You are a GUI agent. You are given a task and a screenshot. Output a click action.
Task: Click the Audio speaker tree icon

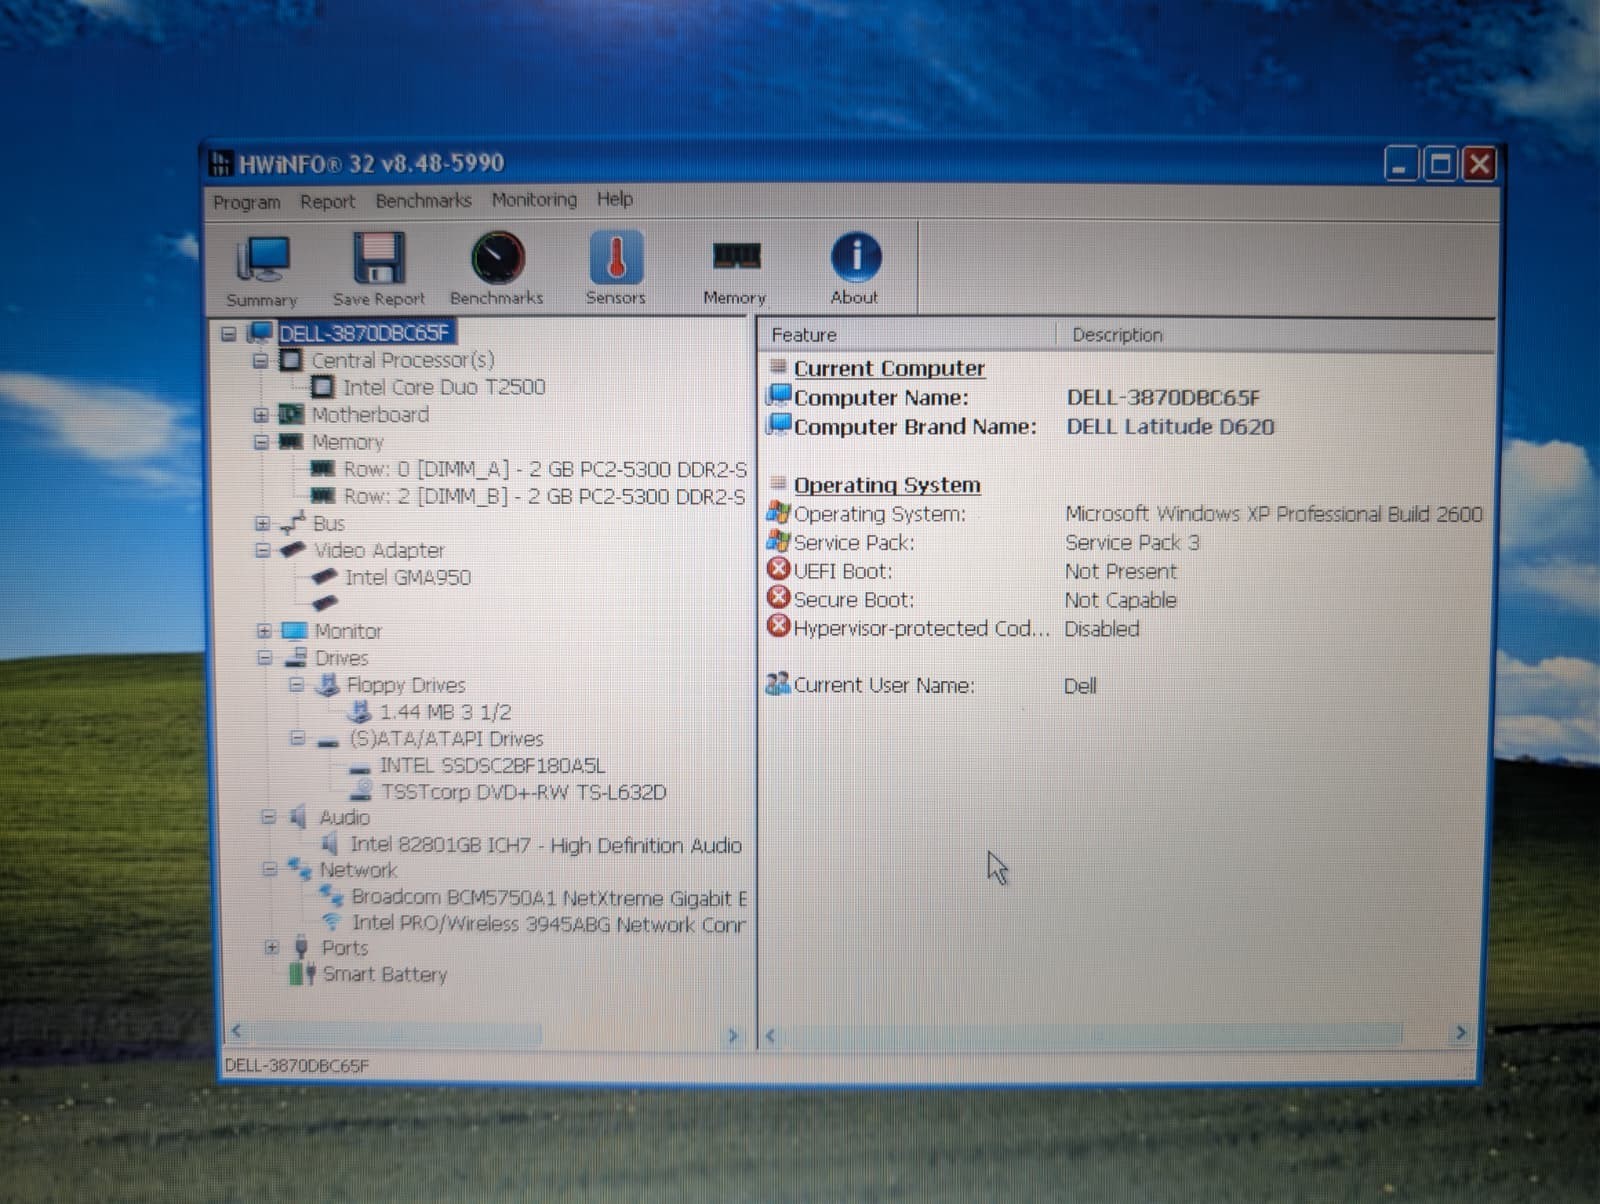(297, 817)
